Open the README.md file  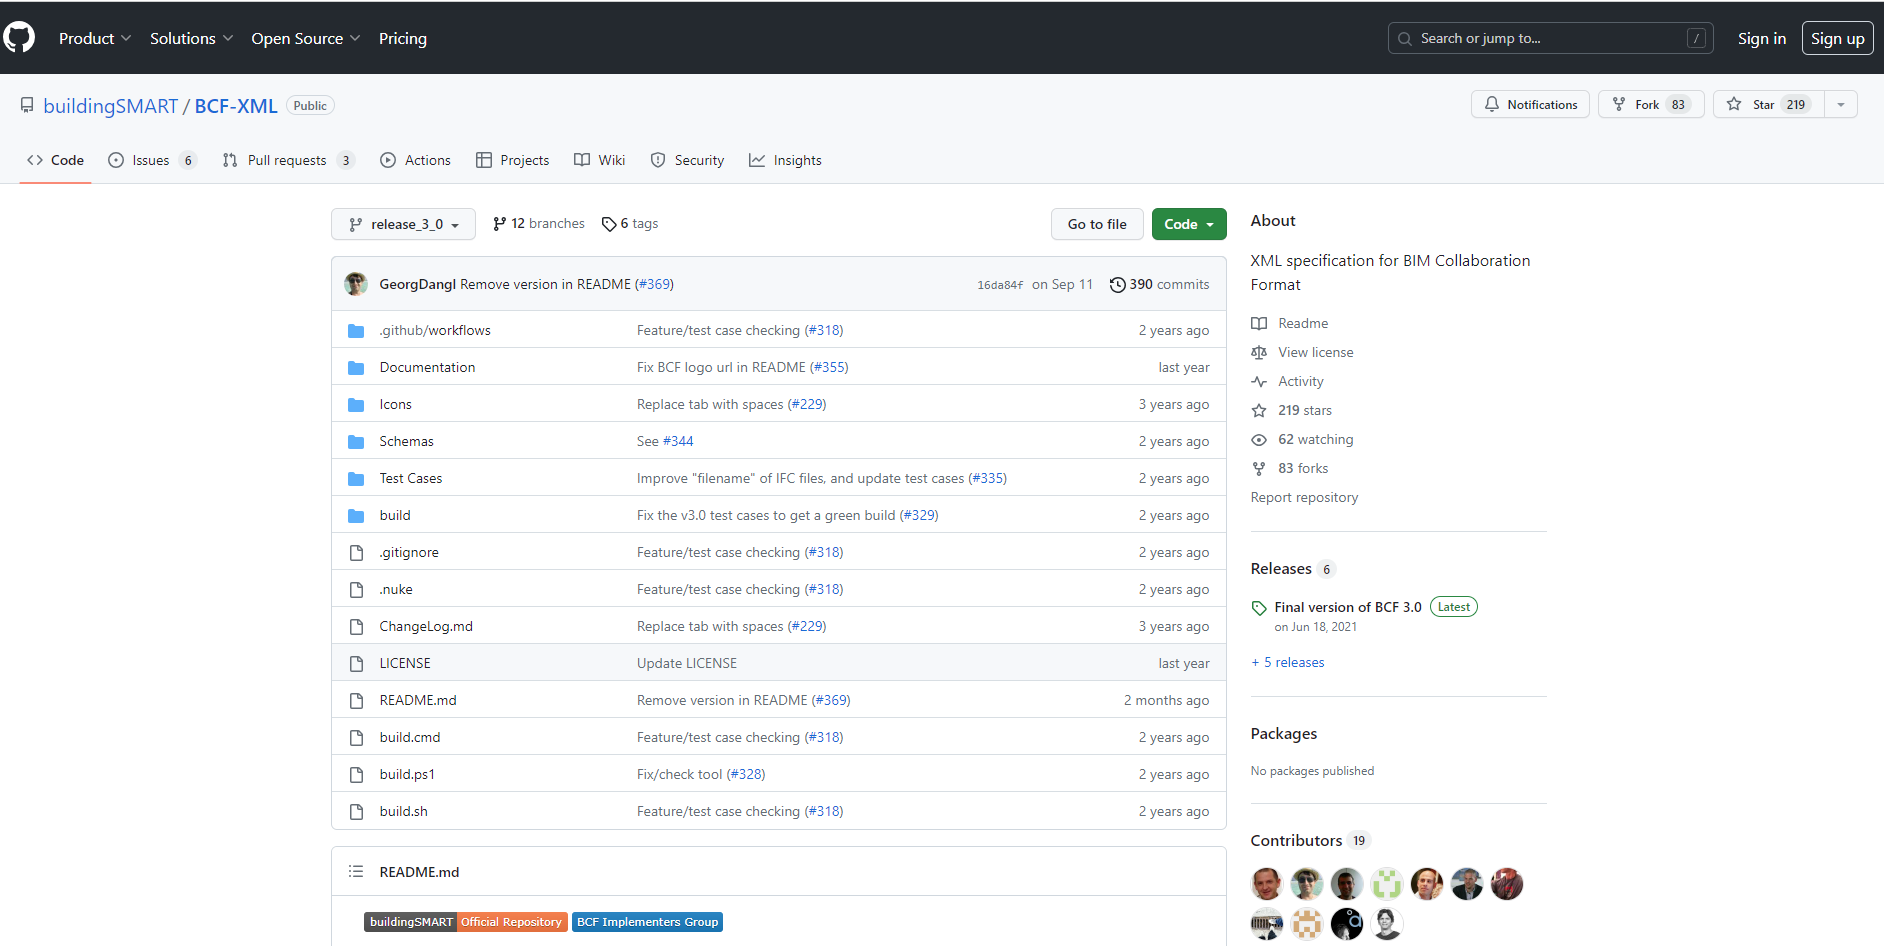pyautogui.click(x=418, y=701)
